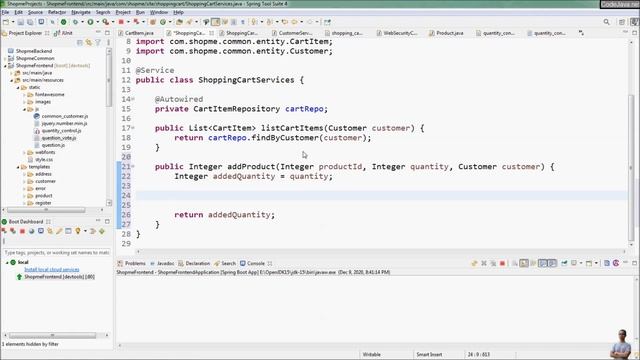Click Remove All Terminated Launches double-X icon
This screenshot has width=640, height=360.
[493, 264]
